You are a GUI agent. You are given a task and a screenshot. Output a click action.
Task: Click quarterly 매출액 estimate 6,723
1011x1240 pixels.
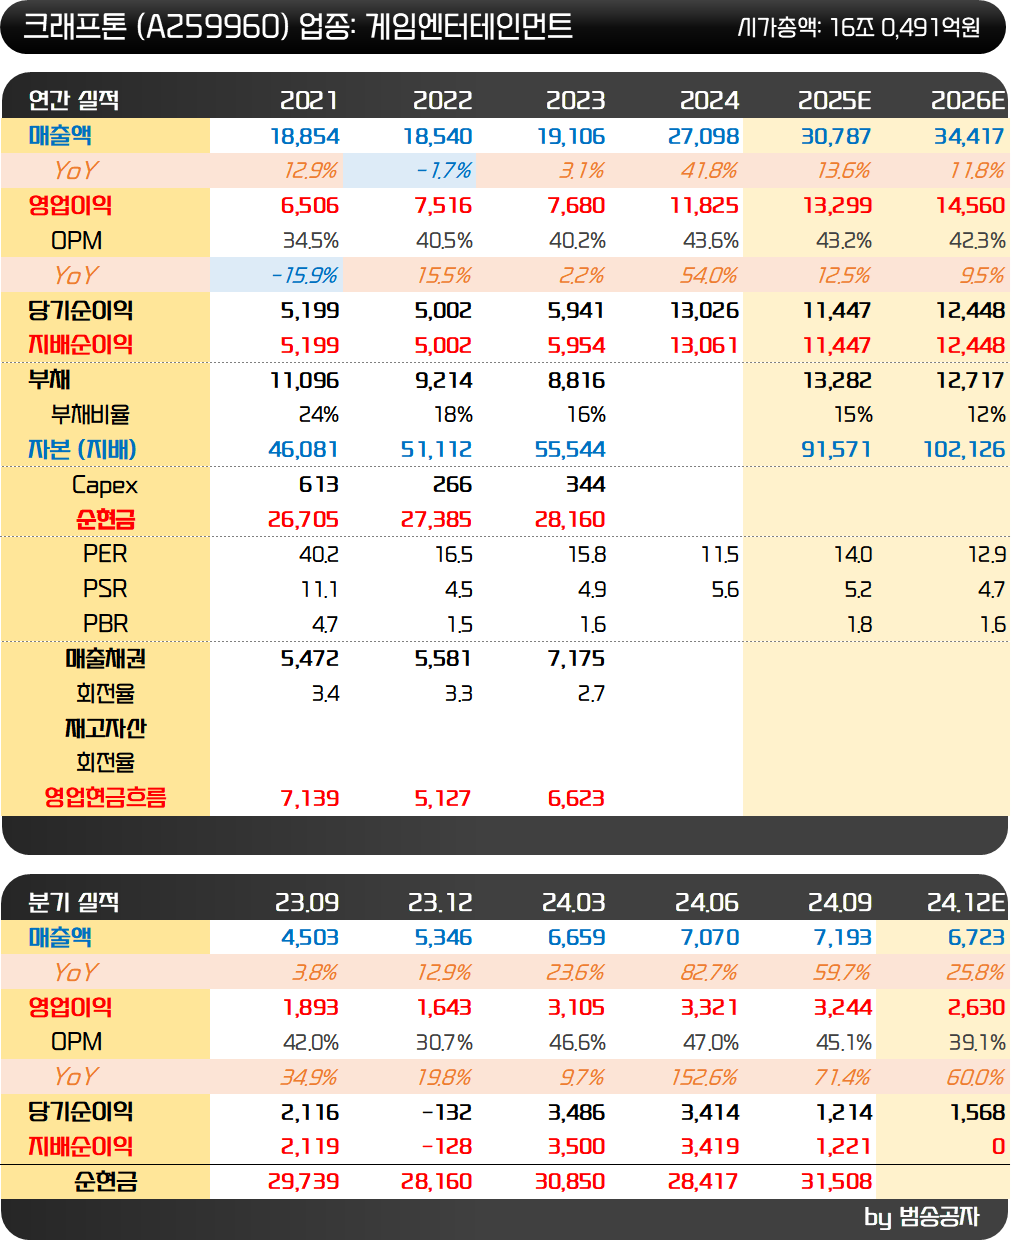(977, 938)
